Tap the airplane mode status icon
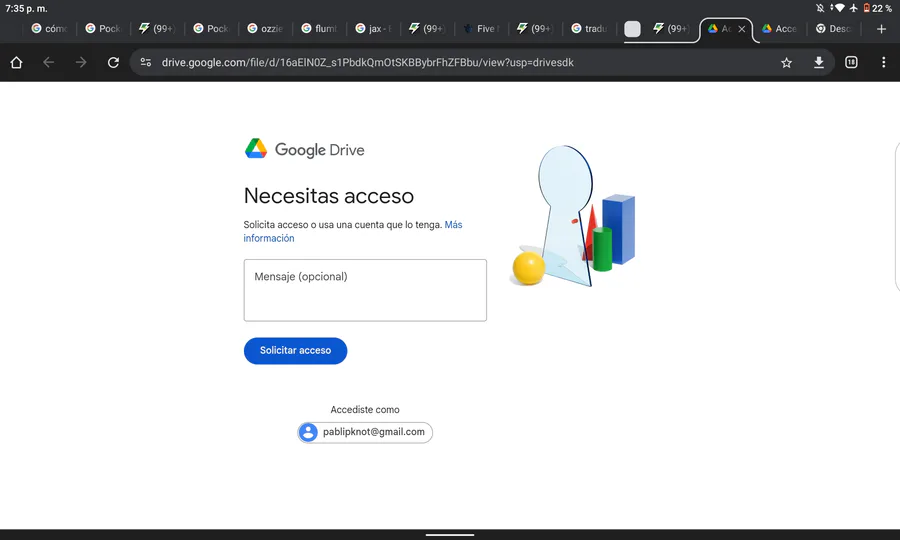Image resolution: width=900 pixels, height=540 pixels. pos(854,8)
